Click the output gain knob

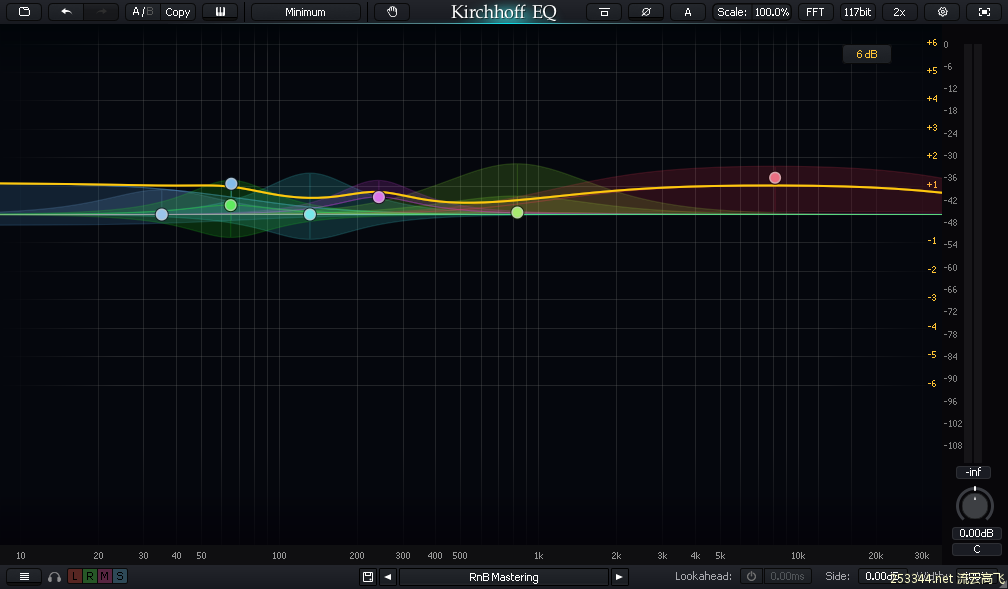[x=975, y=505]
